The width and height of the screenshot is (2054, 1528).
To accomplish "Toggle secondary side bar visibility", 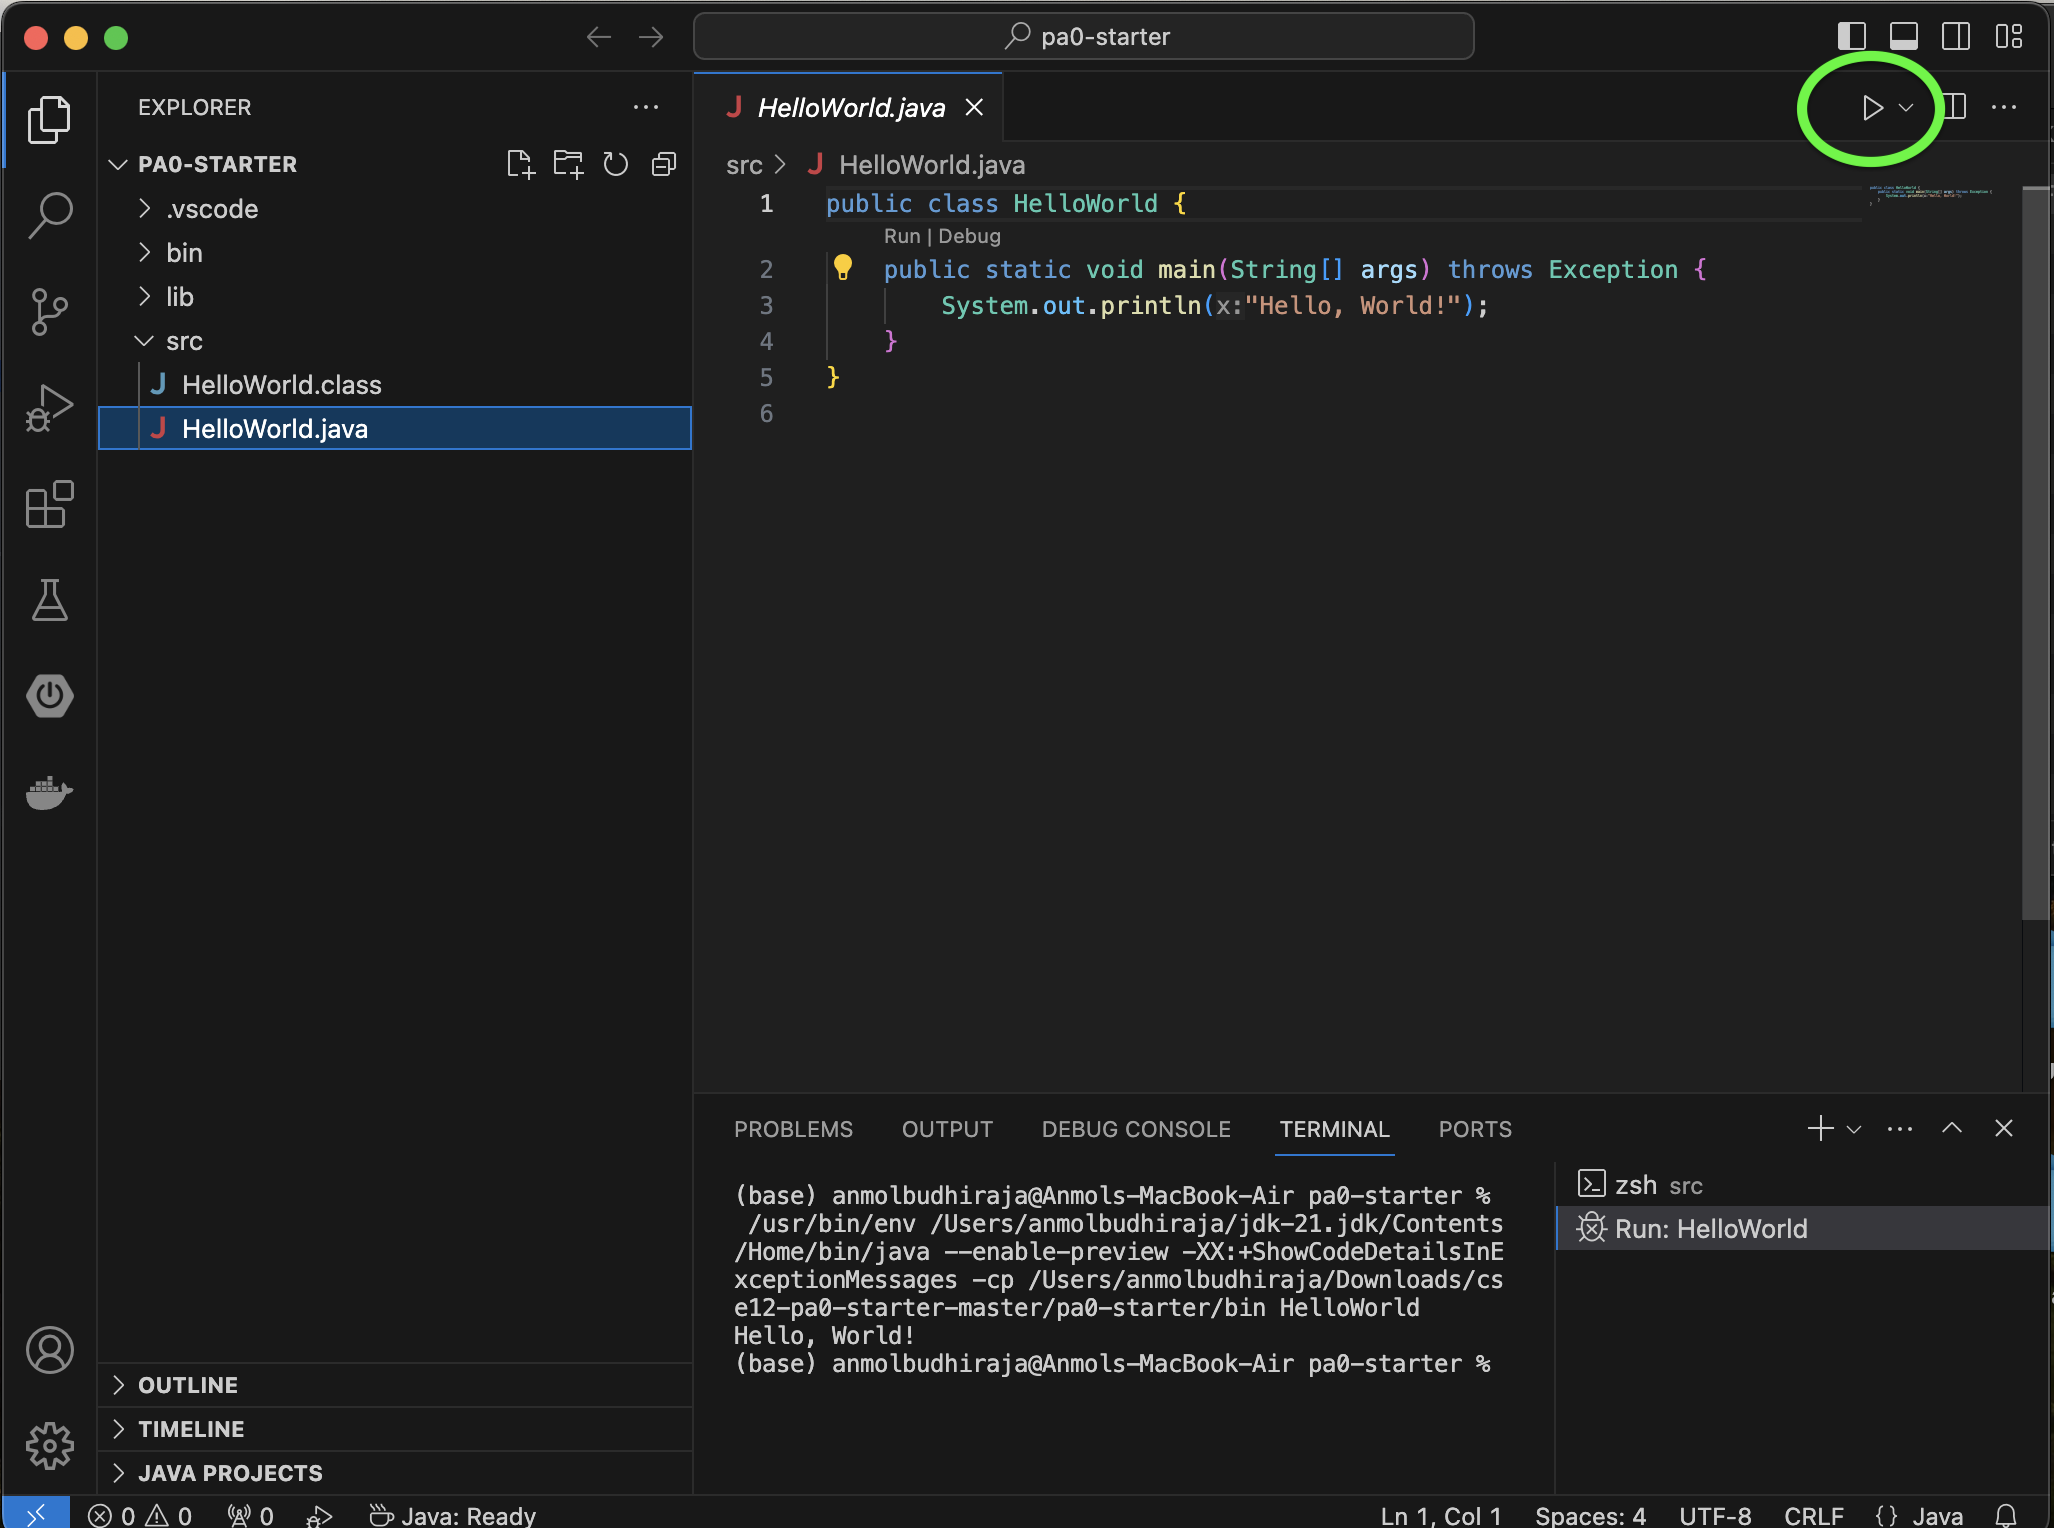I will (1956, 36).
